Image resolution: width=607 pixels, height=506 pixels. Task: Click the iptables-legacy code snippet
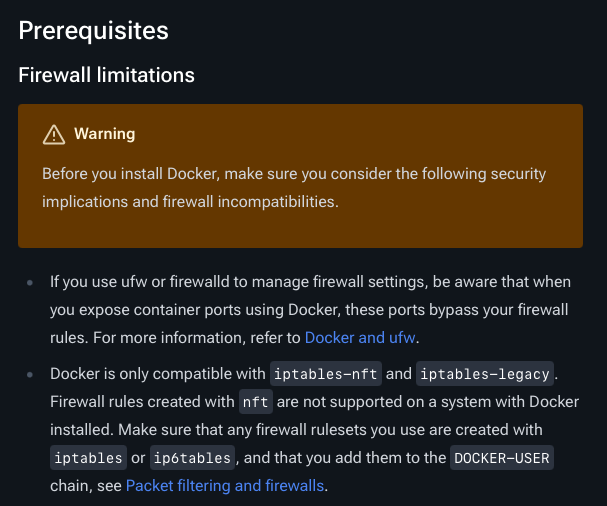click(x=485, y=374)
